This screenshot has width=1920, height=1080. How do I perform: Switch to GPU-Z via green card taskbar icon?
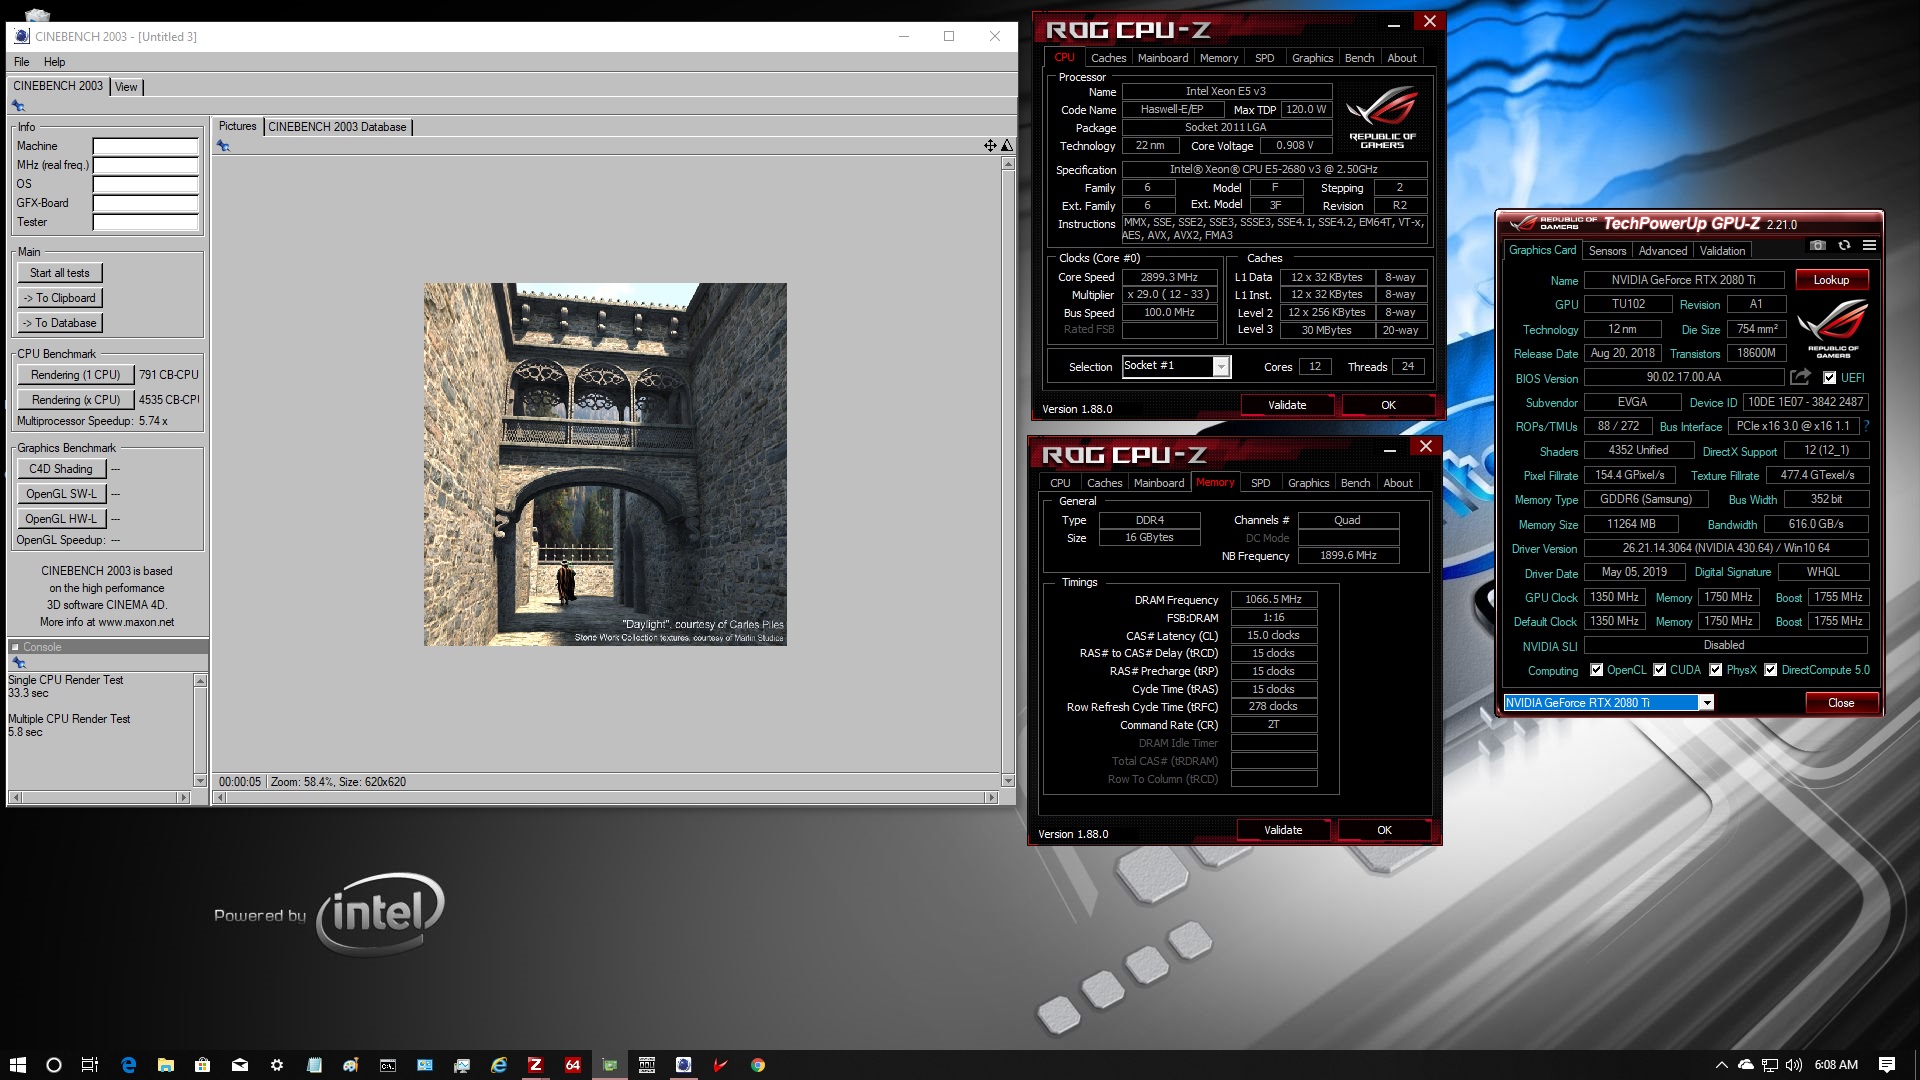pos(610,1065)
